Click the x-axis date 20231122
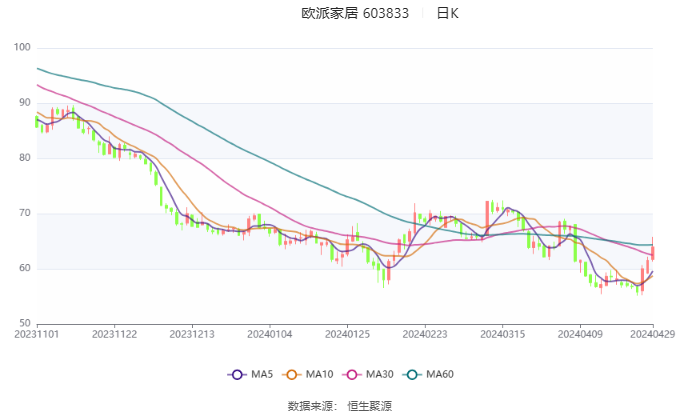The height and width of the screenshot is (413, 680). click(x=114, y=334)
